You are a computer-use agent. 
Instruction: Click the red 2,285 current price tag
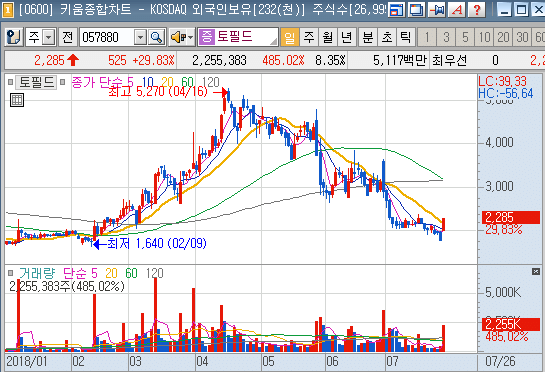[511, 218]
